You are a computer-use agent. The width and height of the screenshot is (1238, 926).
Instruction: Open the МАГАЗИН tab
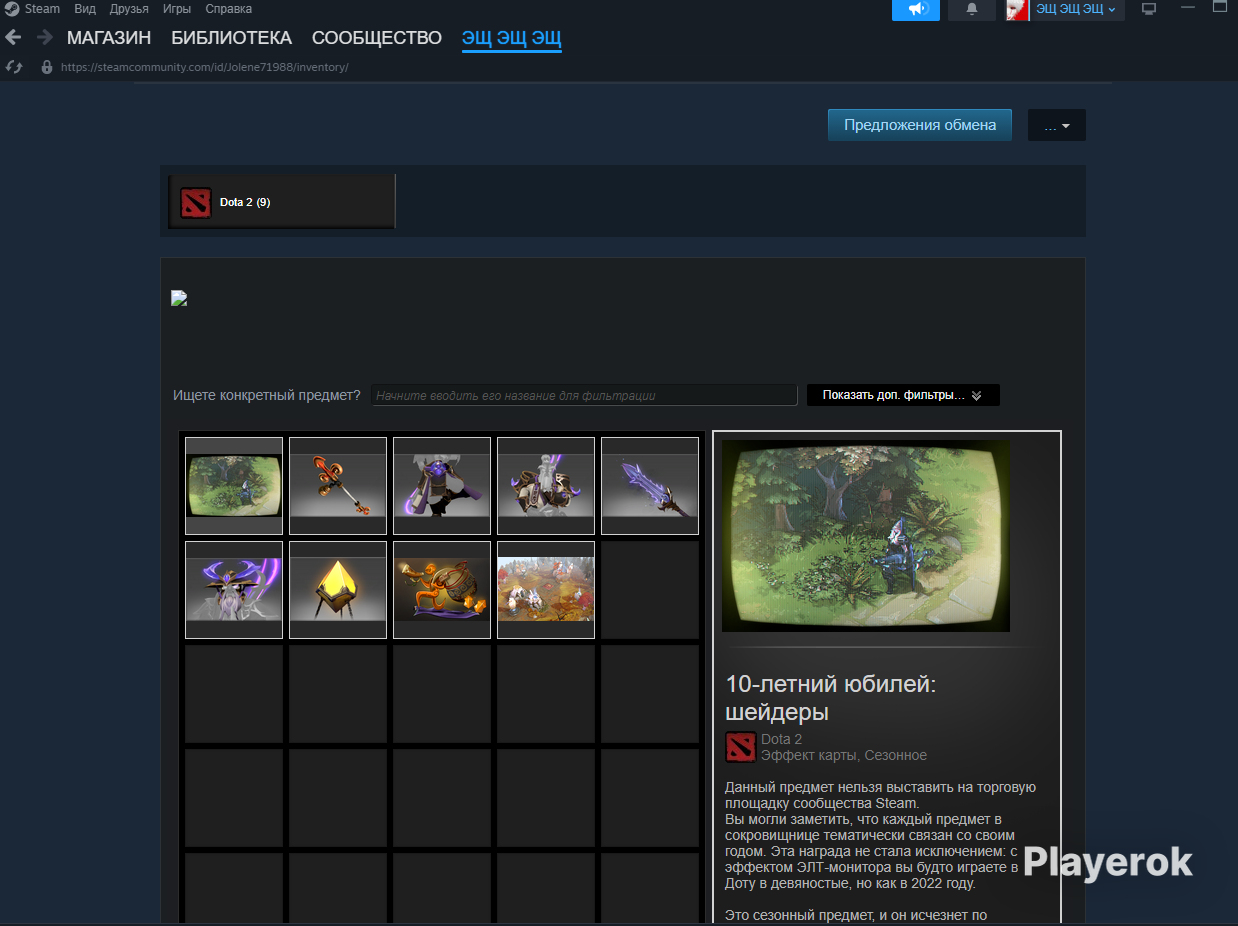pos(109,38)
